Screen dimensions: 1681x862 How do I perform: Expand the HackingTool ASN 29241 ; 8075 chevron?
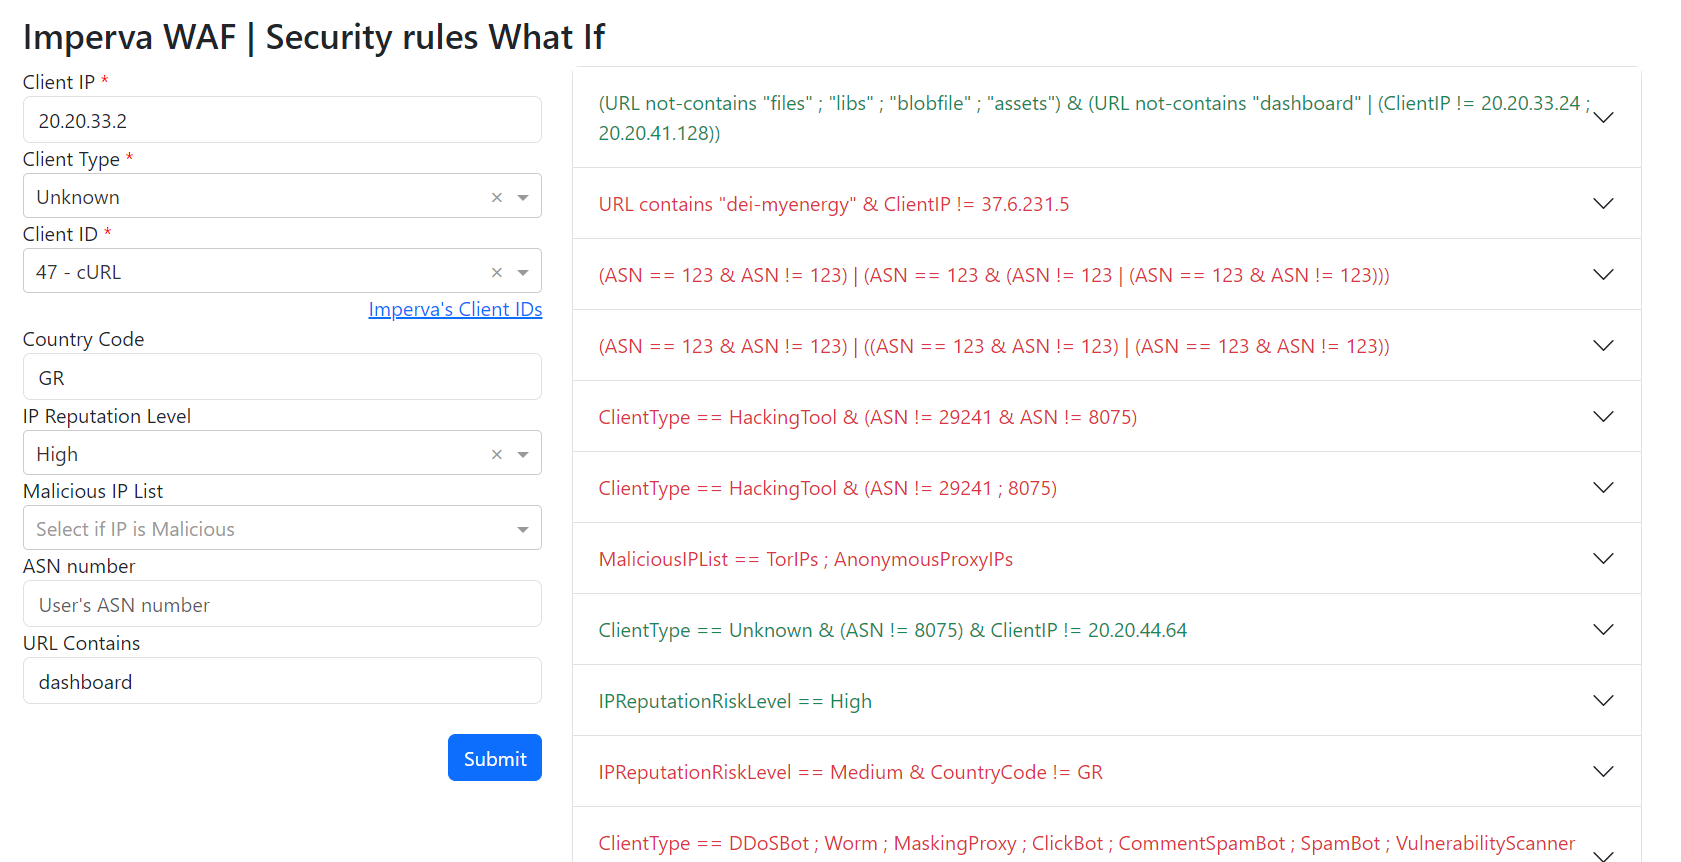tap(1603, 487)
